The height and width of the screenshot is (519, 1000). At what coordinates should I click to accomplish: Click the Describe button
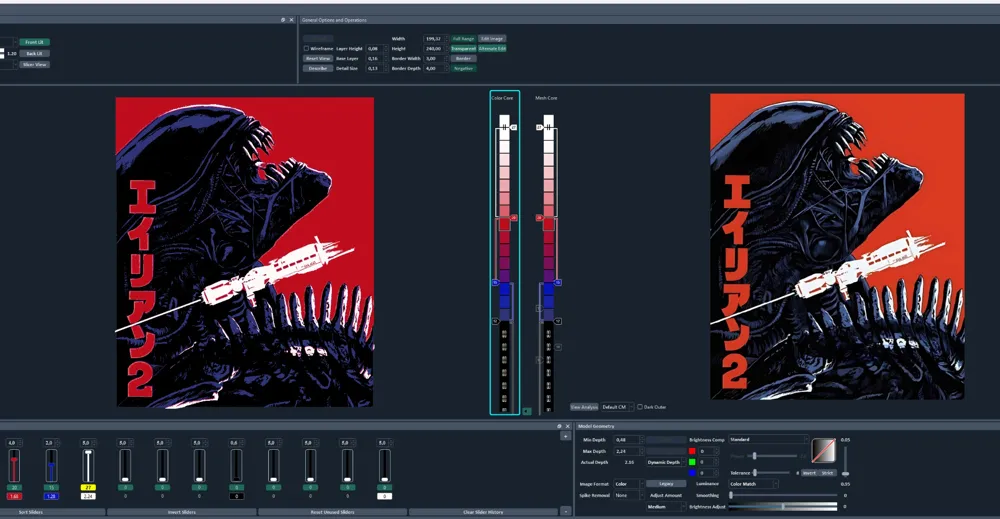pyautogui.click(x=318, y=68)
